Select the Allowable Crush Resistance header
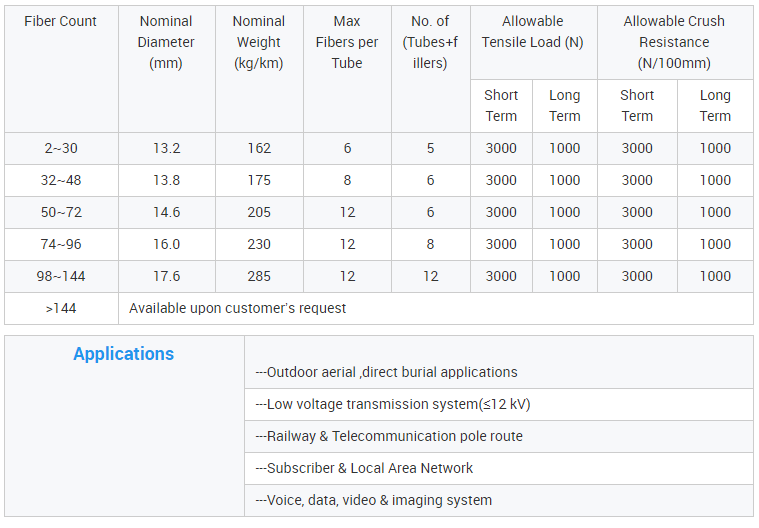Screen dimensions: 759x528 pos(674,42)
